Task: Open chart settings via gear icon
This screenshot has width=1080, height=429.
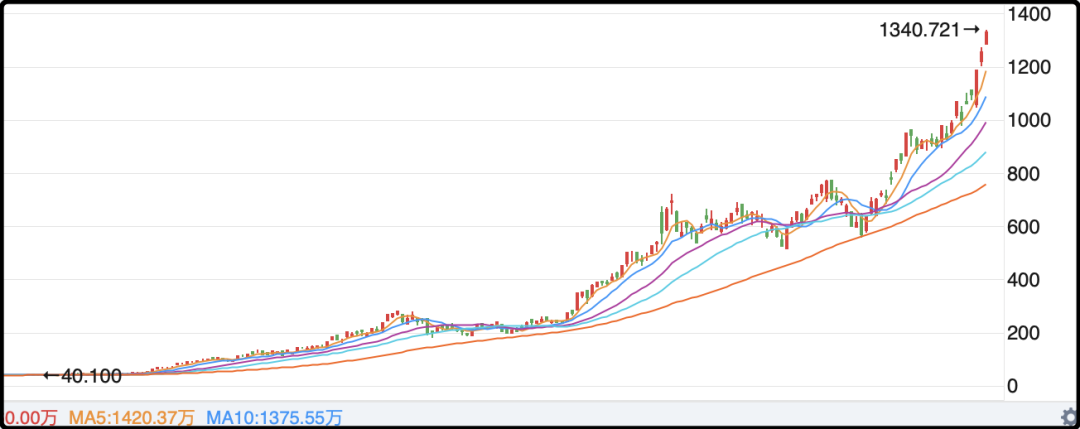Action: pyautogui.click(x=1070, y=417)
